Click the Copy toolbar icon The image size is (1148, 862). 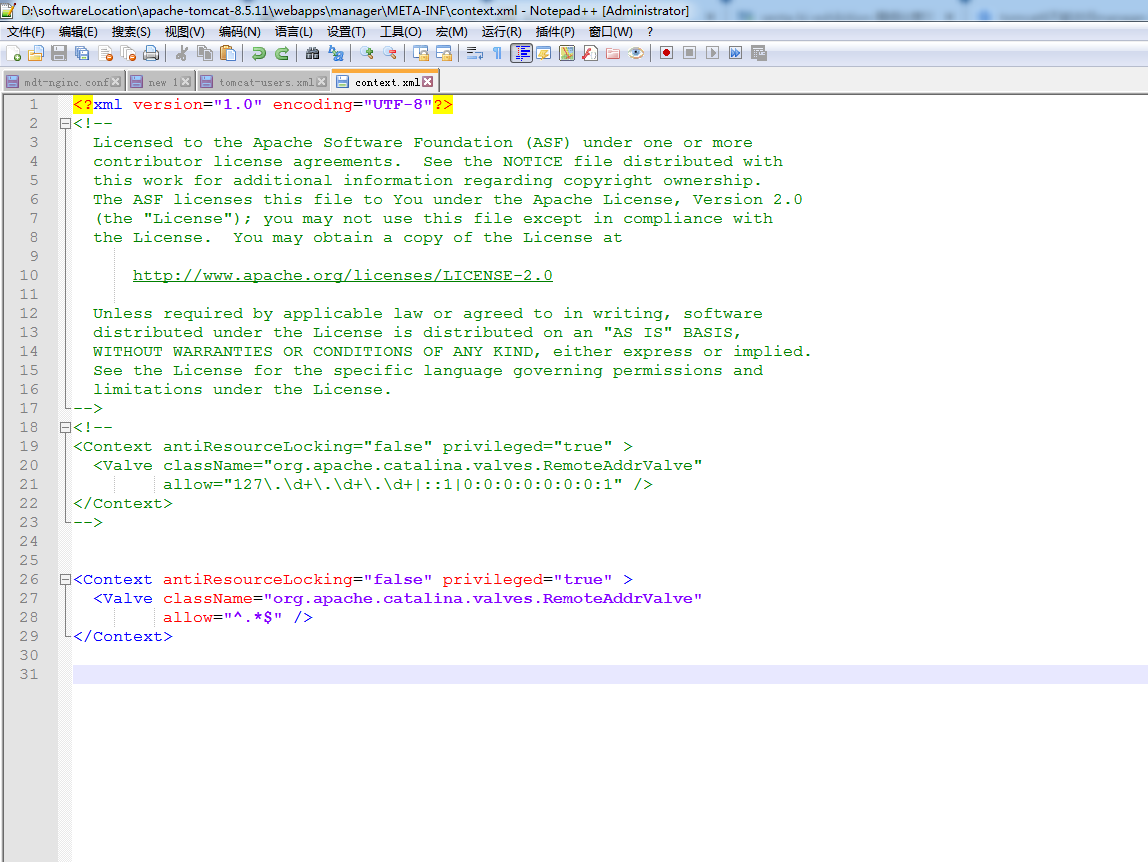pyautogui.click(x=205, y=53)
